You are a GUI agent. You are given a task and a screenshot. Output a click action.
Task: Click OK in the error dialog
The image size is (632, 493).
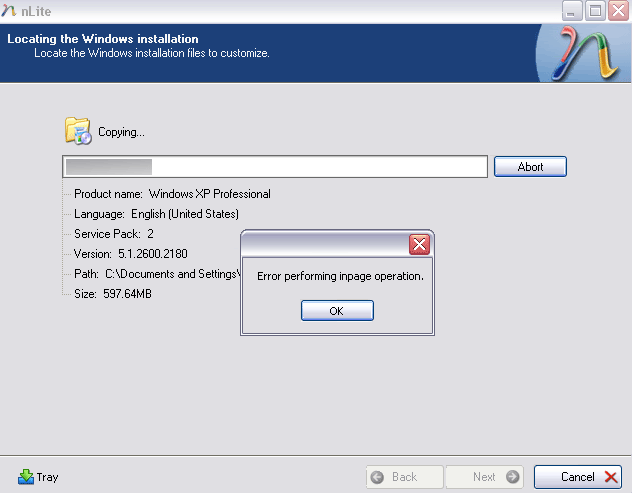pos(337,310)
